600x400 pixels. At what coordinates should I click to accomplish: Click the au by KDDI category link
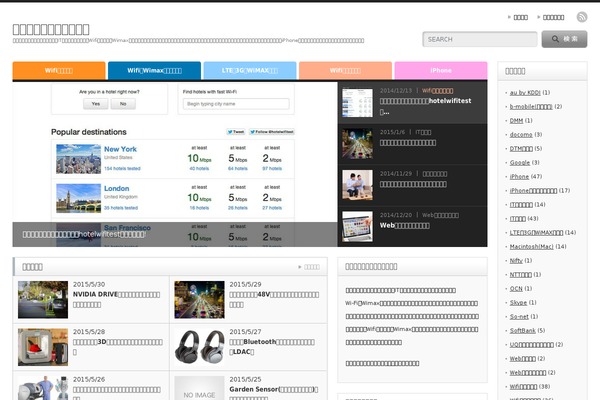tap(525, 93)
